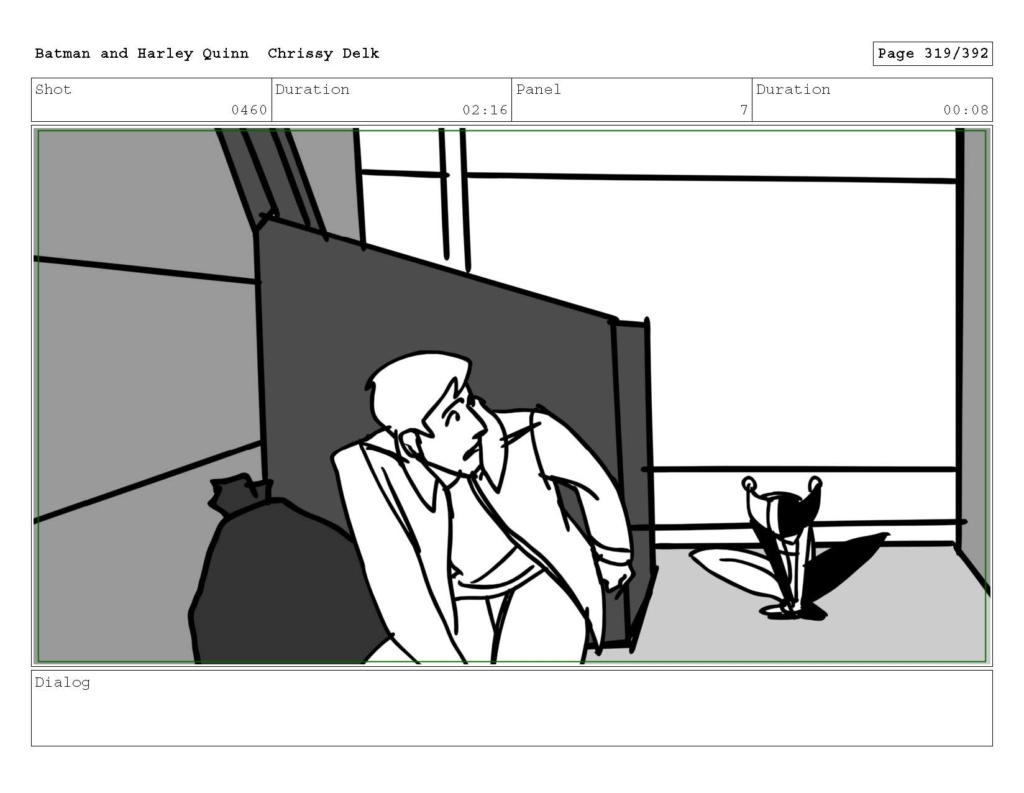The width and height of the screenshot is (1024, 793).
Task: Click the 'Shot' field label
Action: point(53,89)
